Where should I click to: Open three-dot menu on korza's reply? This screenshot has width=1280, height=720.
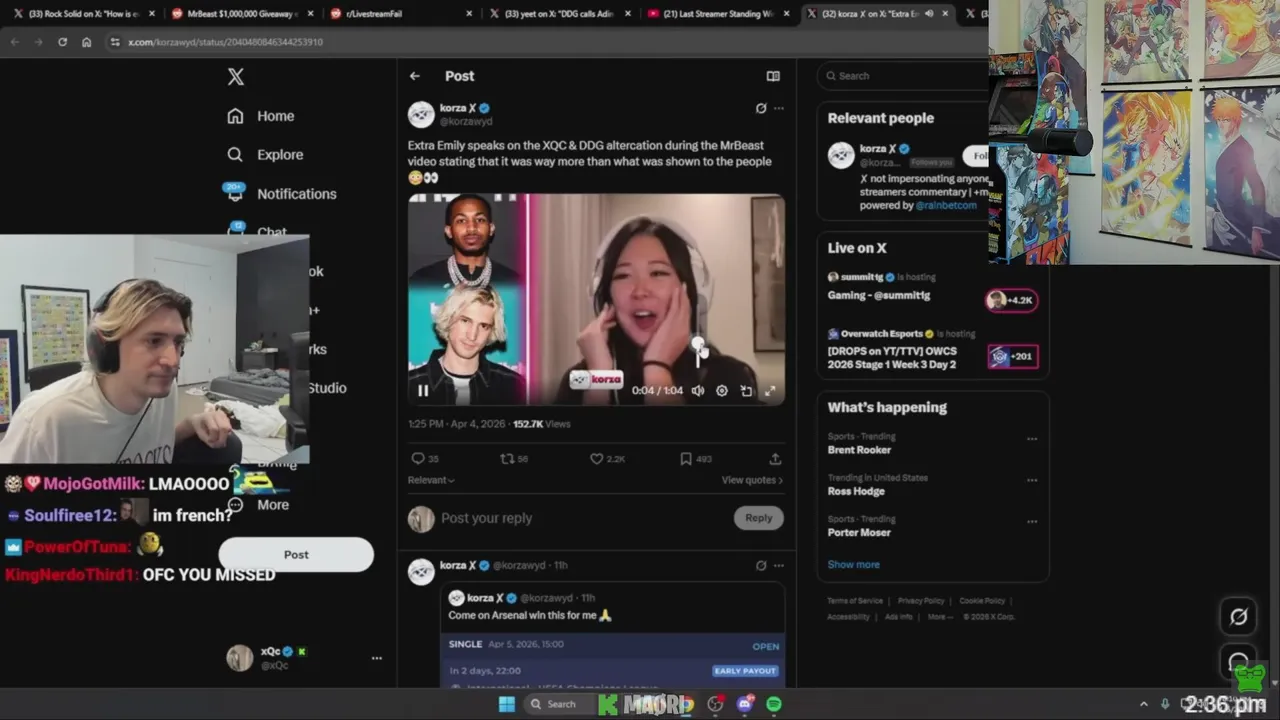pos(779,565)
